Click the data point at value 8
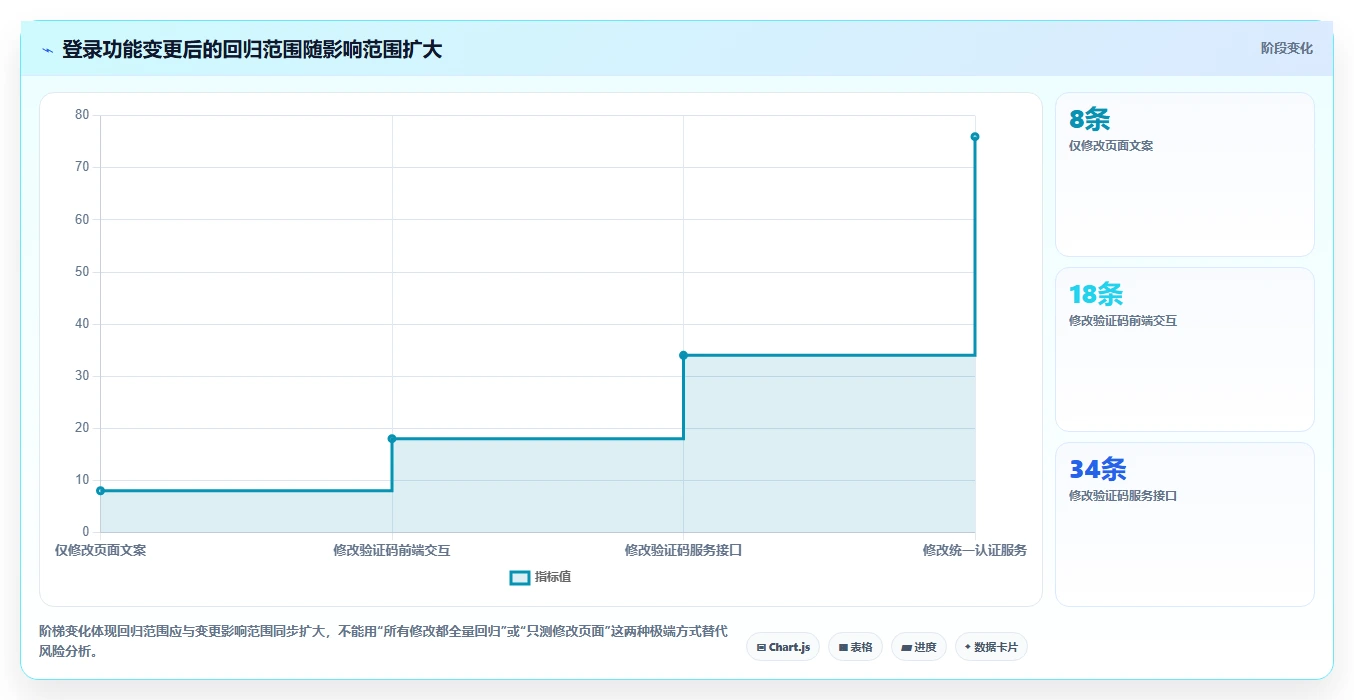 pos(100,490)
